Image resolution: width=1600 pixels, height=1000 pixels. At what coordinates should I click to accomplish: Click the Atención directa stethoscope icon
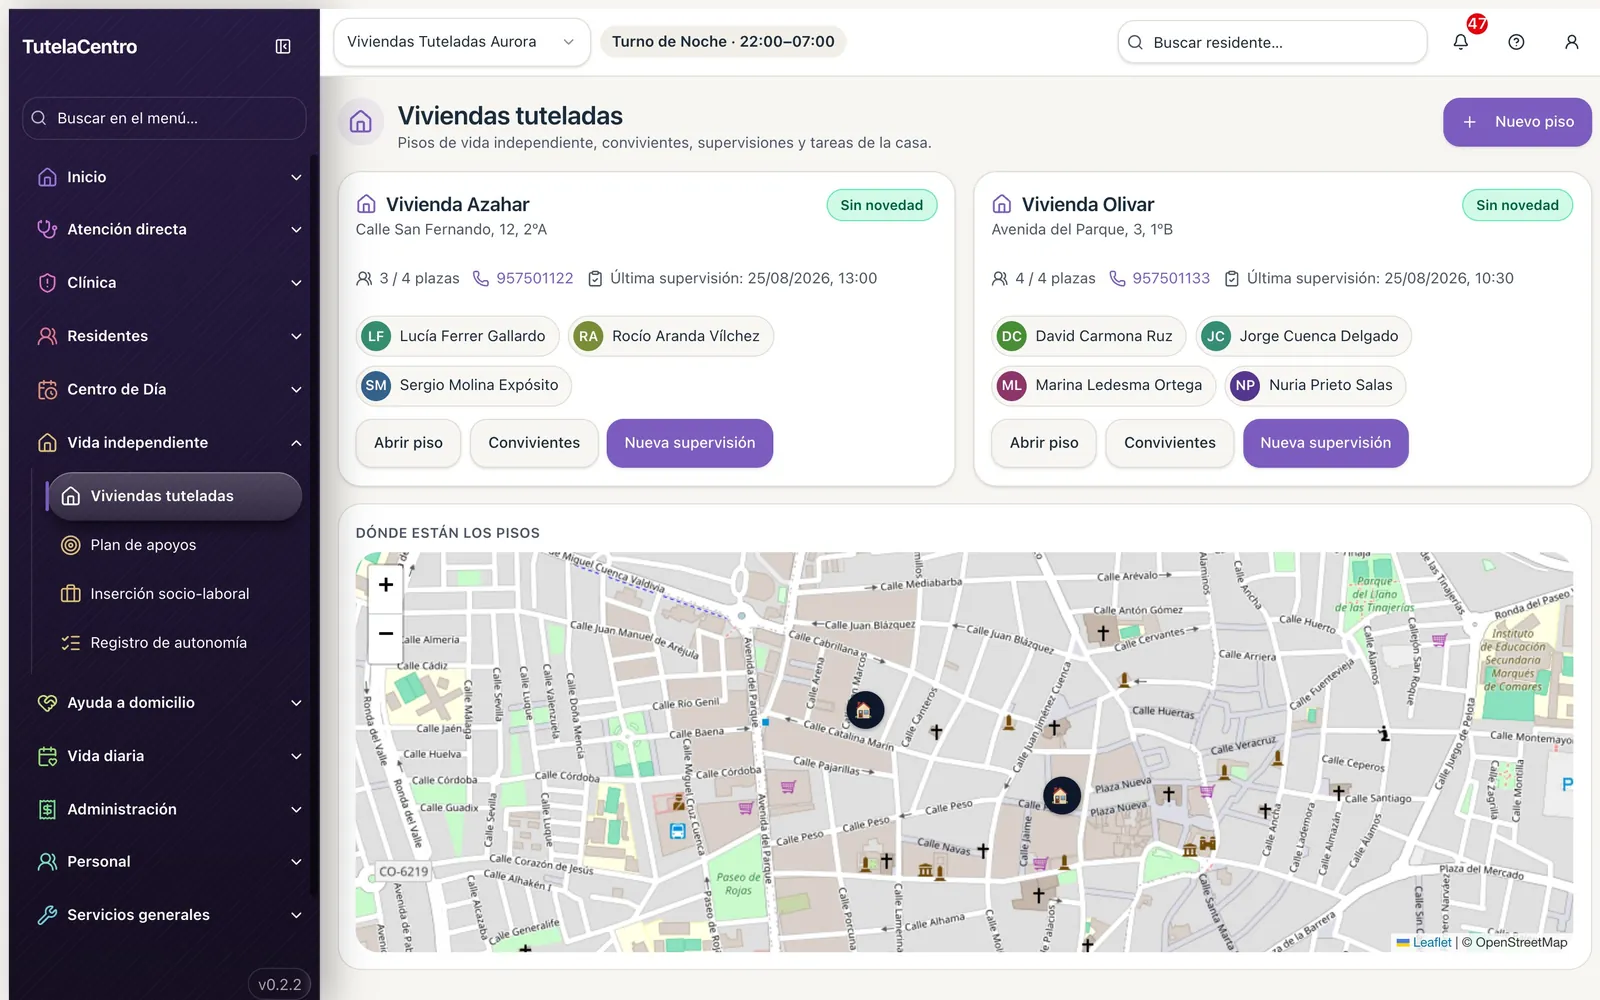[47, 229]
